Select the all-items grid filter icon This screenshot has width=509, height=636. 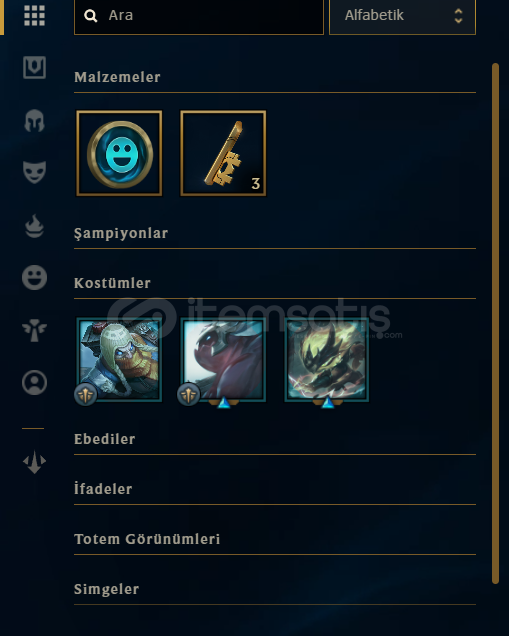point(34,16)
